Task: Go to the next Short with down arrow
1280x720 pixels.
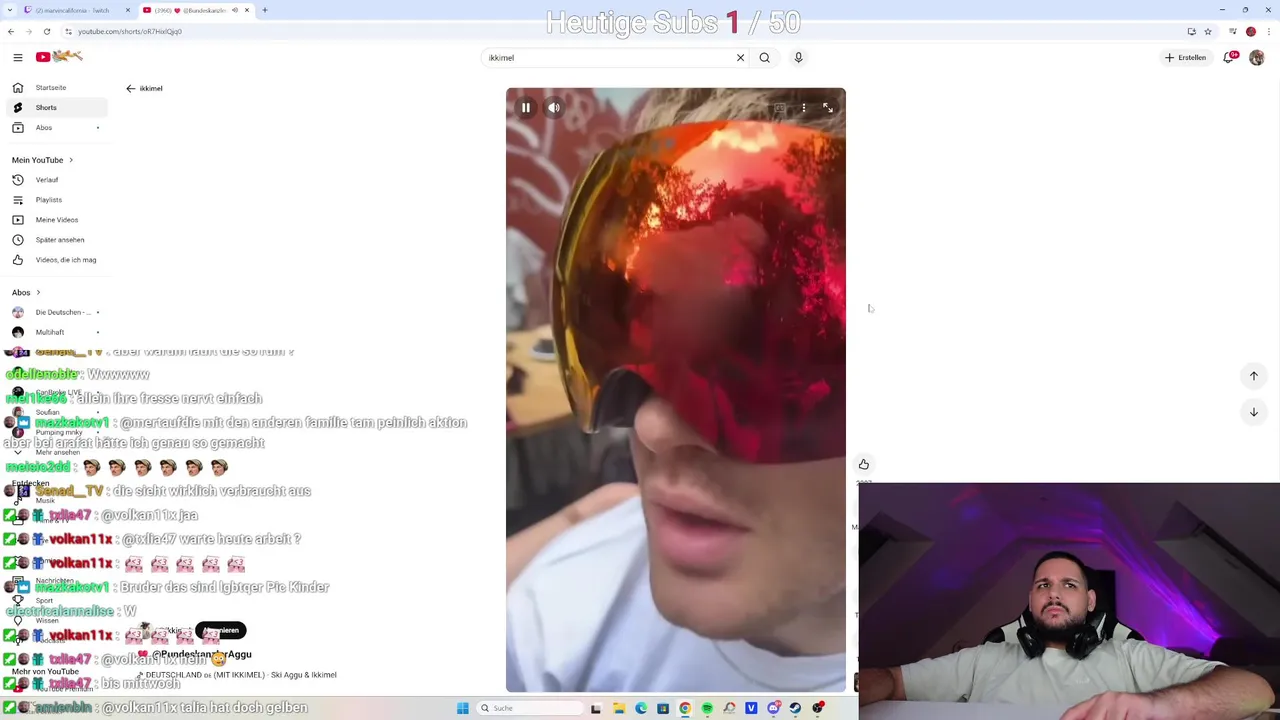Action: pos(1253,412)
